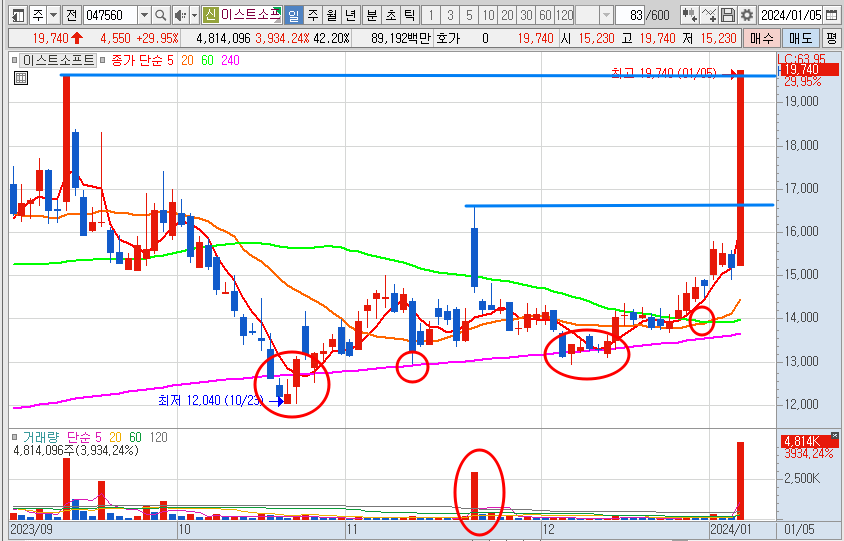This screenshot has width=844, height=541.
Task: Expand the stock code history dropdown
Action: (x=144, y=15)
